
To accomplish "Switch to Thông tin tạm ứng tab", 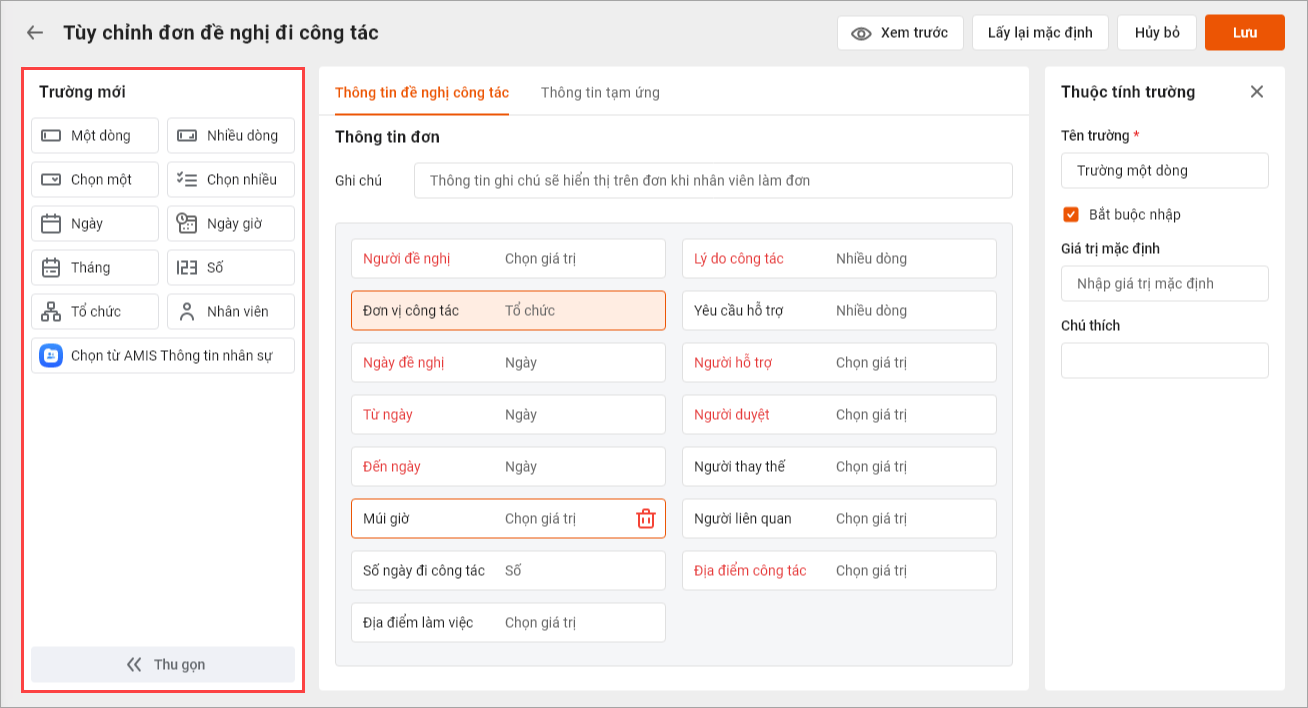I will [x=600, y=93].
